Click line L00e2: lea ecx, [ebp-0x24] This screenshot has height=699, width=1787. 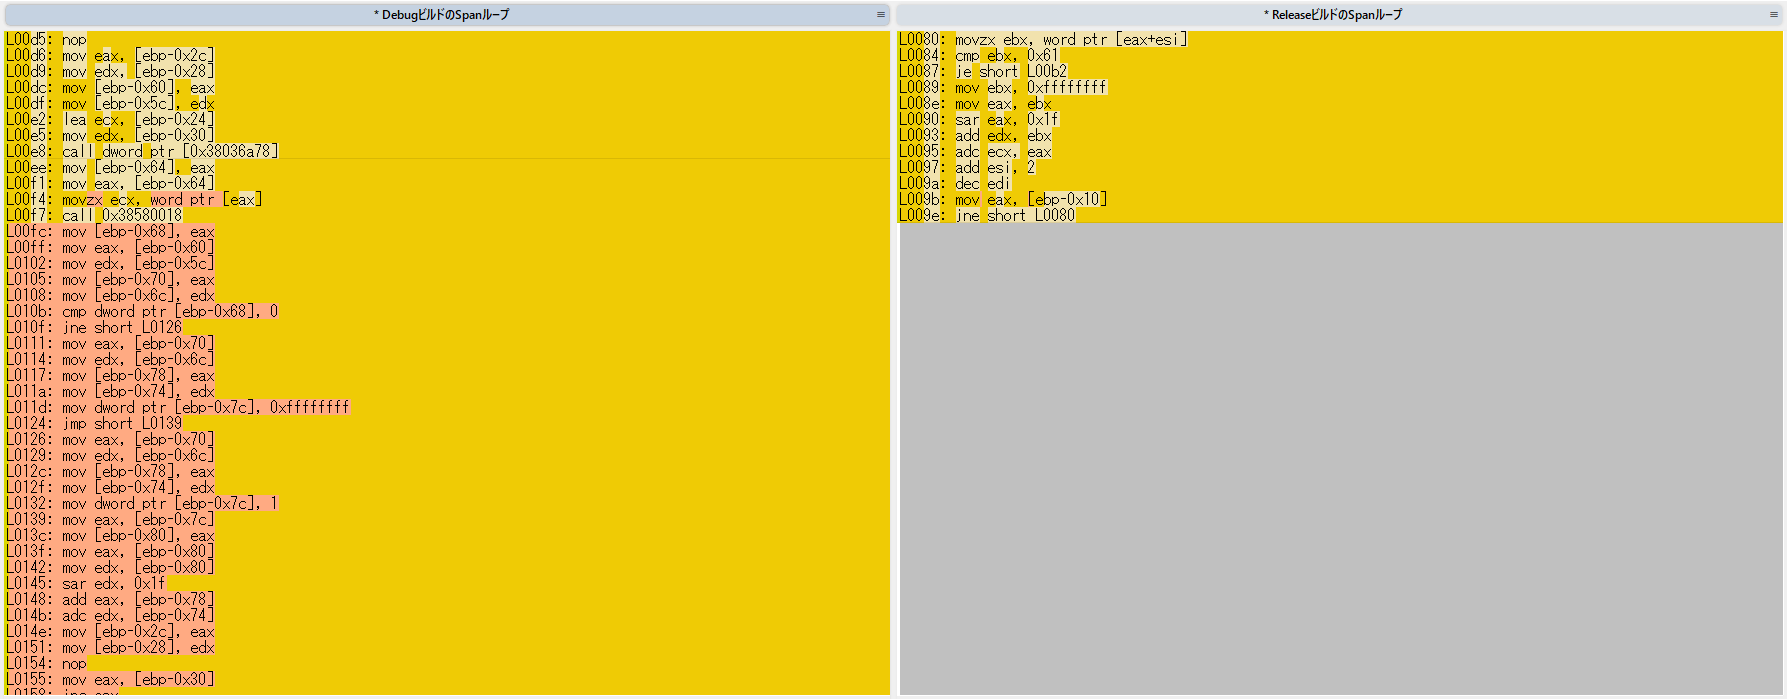point(110,120)
